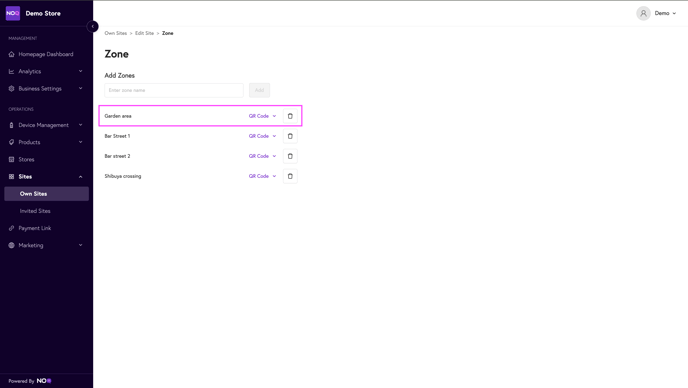
Task: Expand the Analytics menu section
Action: point(46,72)
